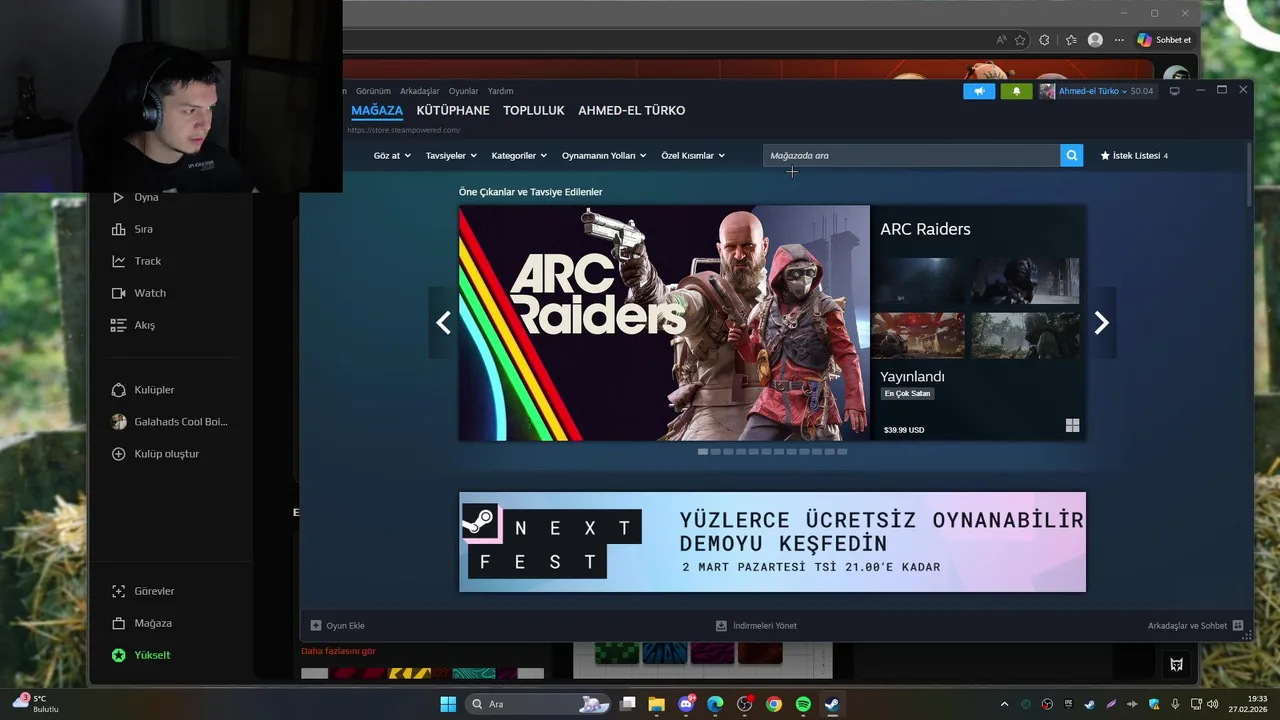This screenshot has height=720, width=1280.
Task: Open the Yardım menu in Steam
Action: [x=500, y=91]
